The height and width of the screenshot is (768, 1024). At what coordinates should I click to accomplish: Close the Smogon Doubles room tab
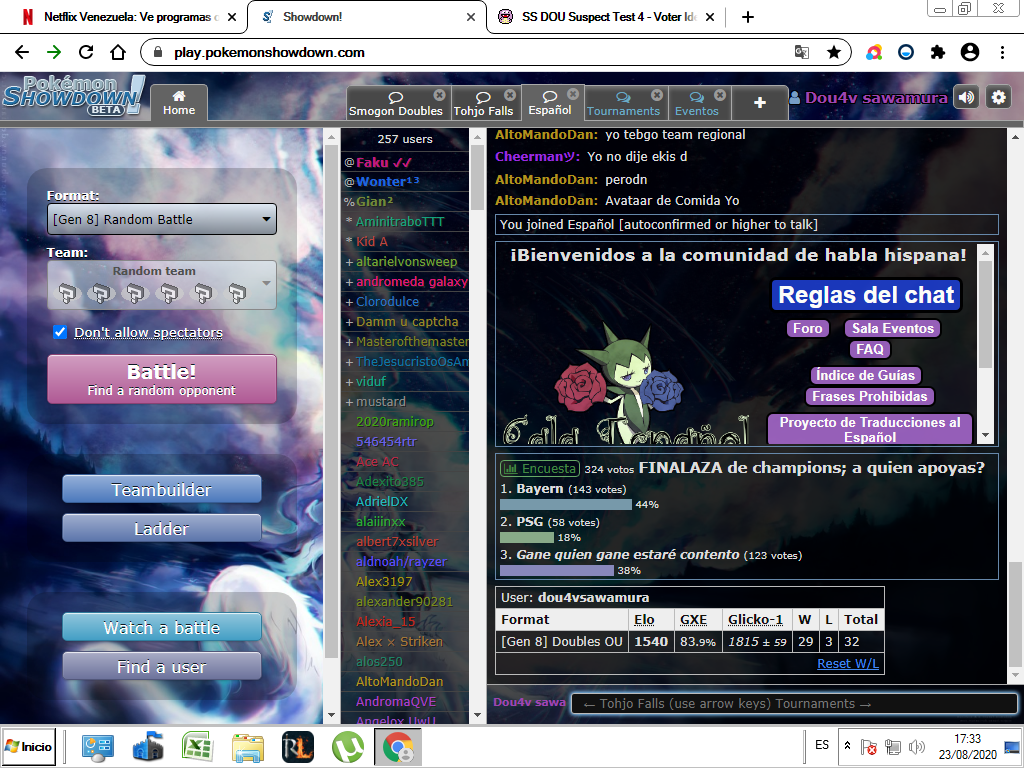click(440, 95)
